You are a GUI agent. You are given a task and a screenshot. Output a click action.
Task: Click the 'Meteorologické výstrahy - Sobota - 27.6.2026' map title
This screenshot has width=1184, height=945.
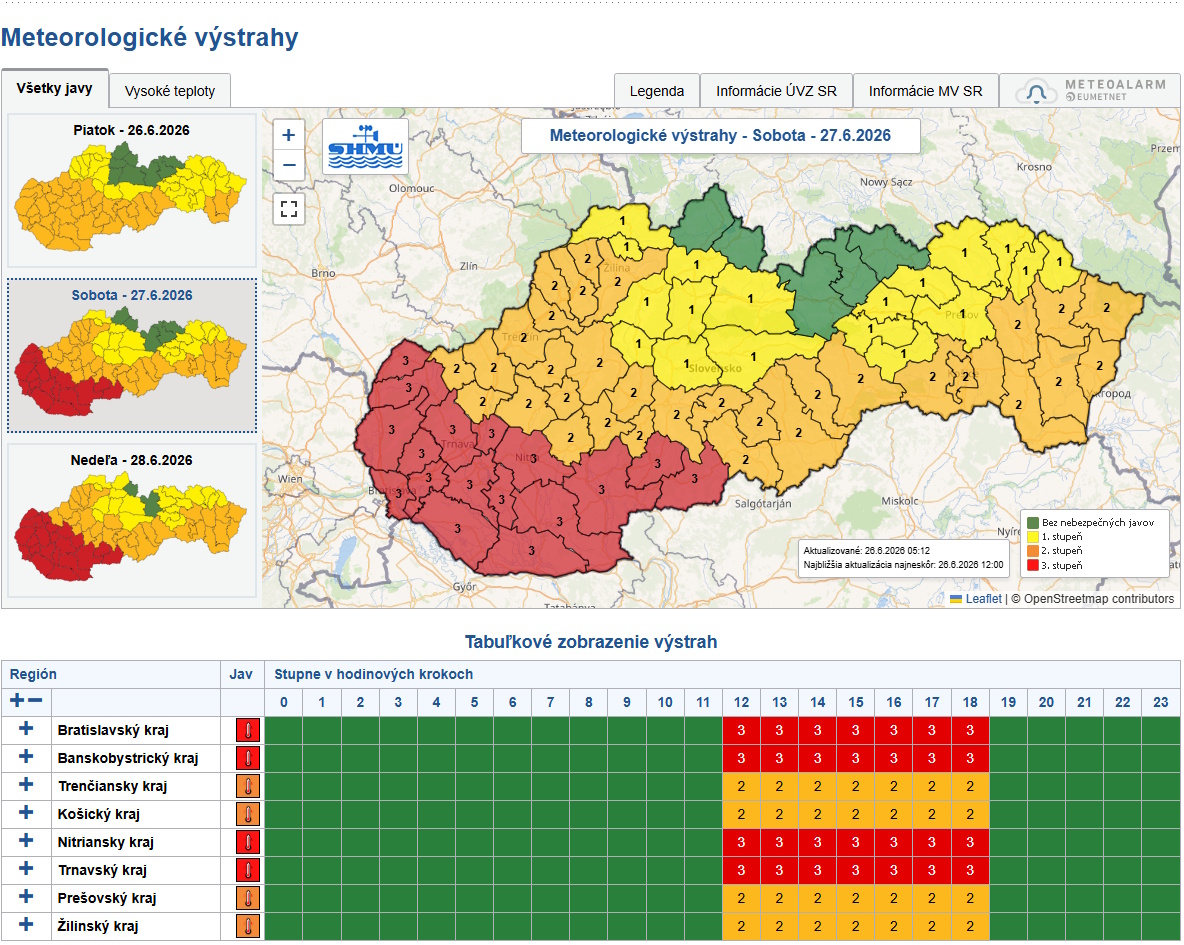point(720,136)
